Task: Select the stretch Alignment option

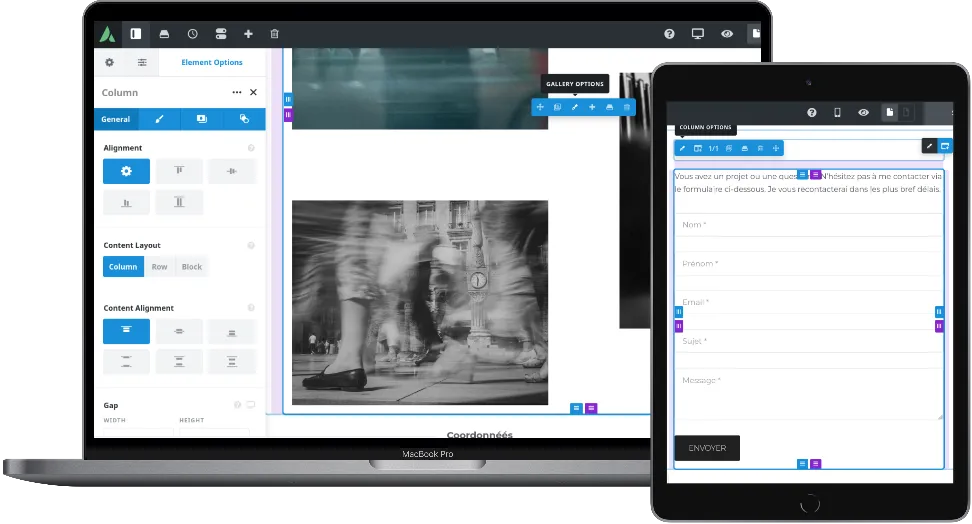Action: click(x=179, y=202)
